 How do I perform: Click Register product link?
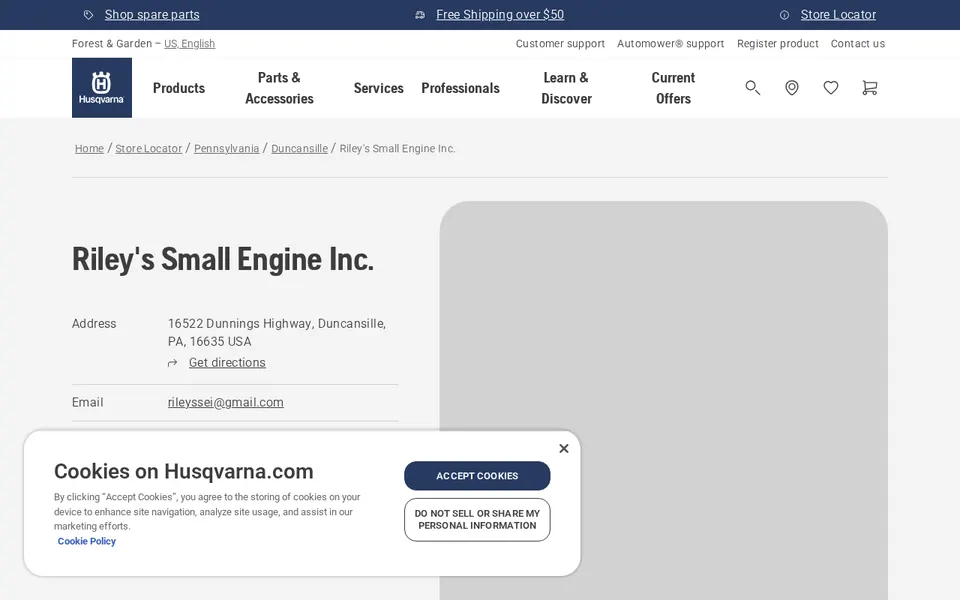[778, 43]
